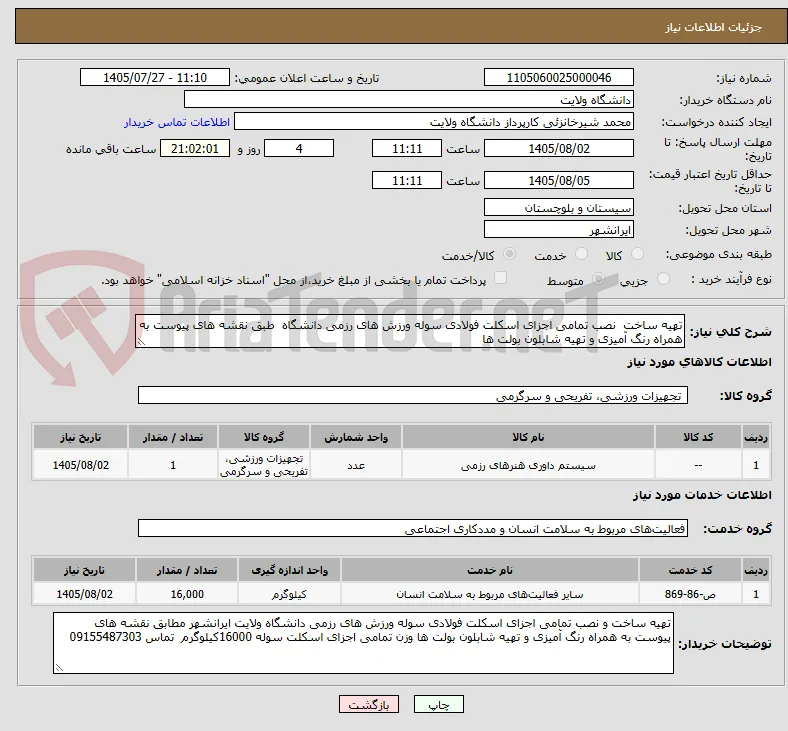Select the جزیی purchase type radio
Viewport: 788px width, 731px height.
click(x=663, y=278)
